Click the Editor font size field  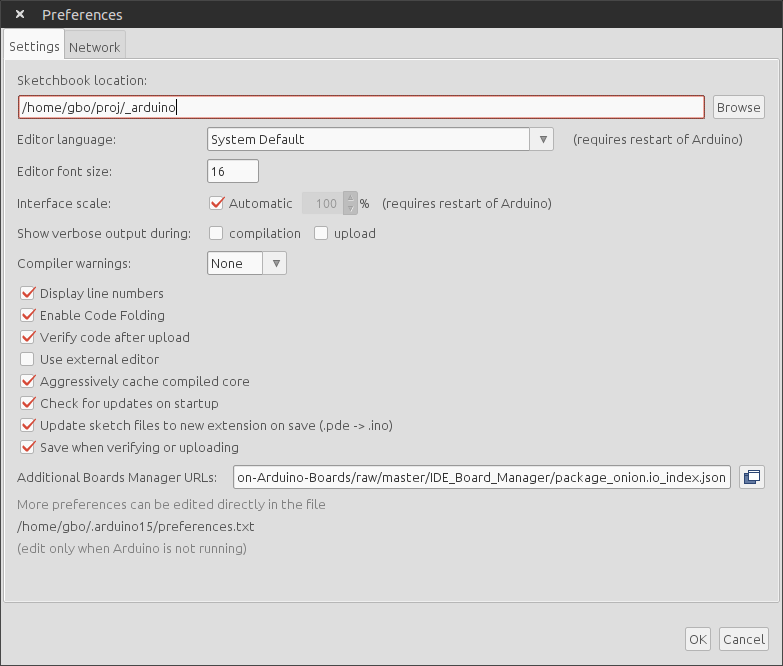point(233,171)
